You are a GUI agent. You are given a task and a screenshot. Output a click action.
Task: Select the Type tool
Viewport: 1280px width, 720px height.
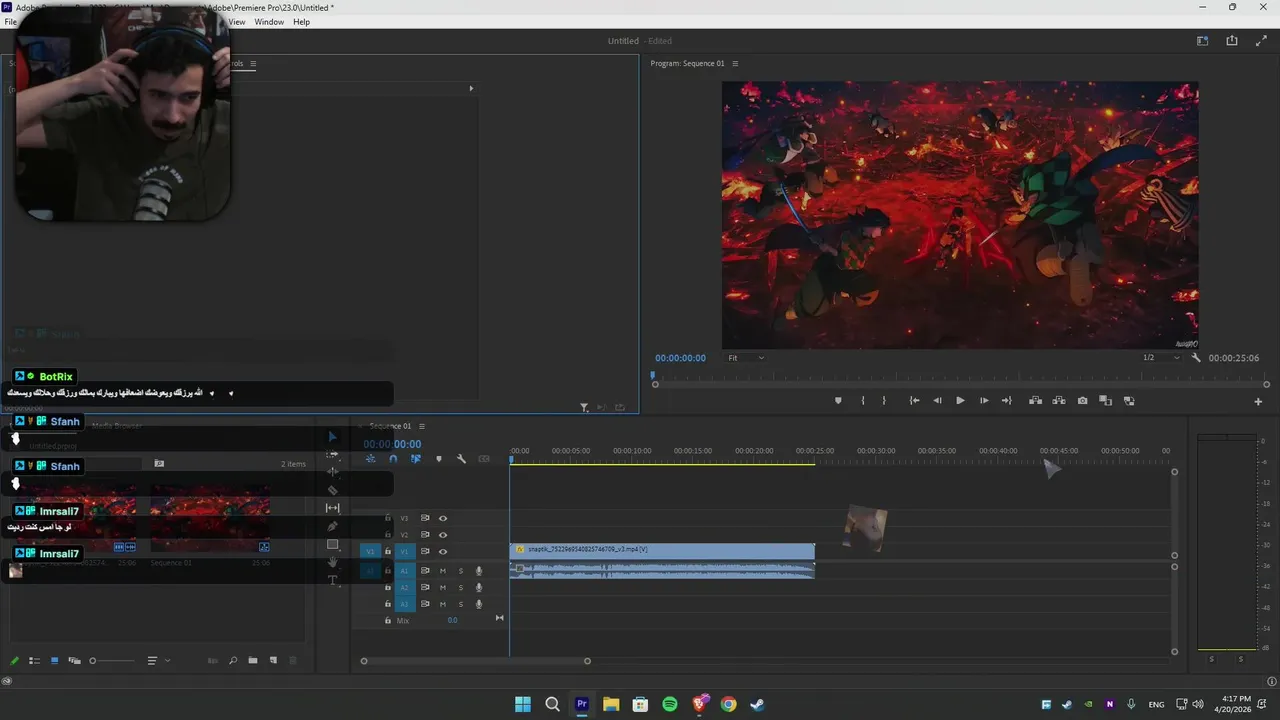(333, 580)
